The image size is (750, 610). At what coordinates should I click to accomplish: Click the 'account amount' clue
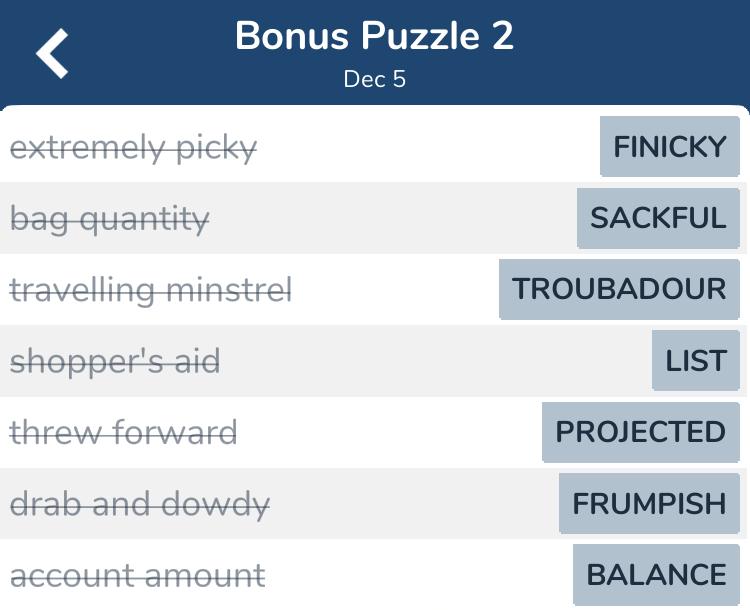point(138,576)
